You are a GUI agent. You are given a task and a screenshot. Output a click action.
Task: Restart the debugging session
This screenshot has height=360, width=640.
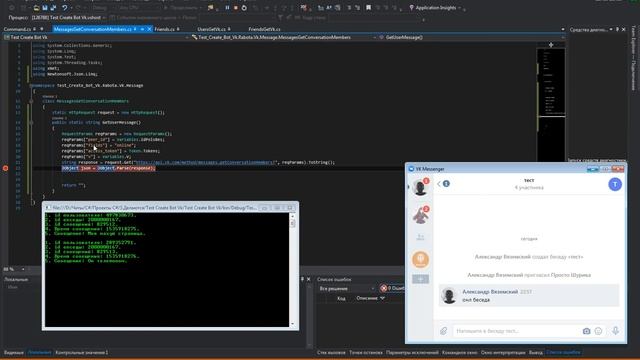pyautogui.click(x=244, y=8)
